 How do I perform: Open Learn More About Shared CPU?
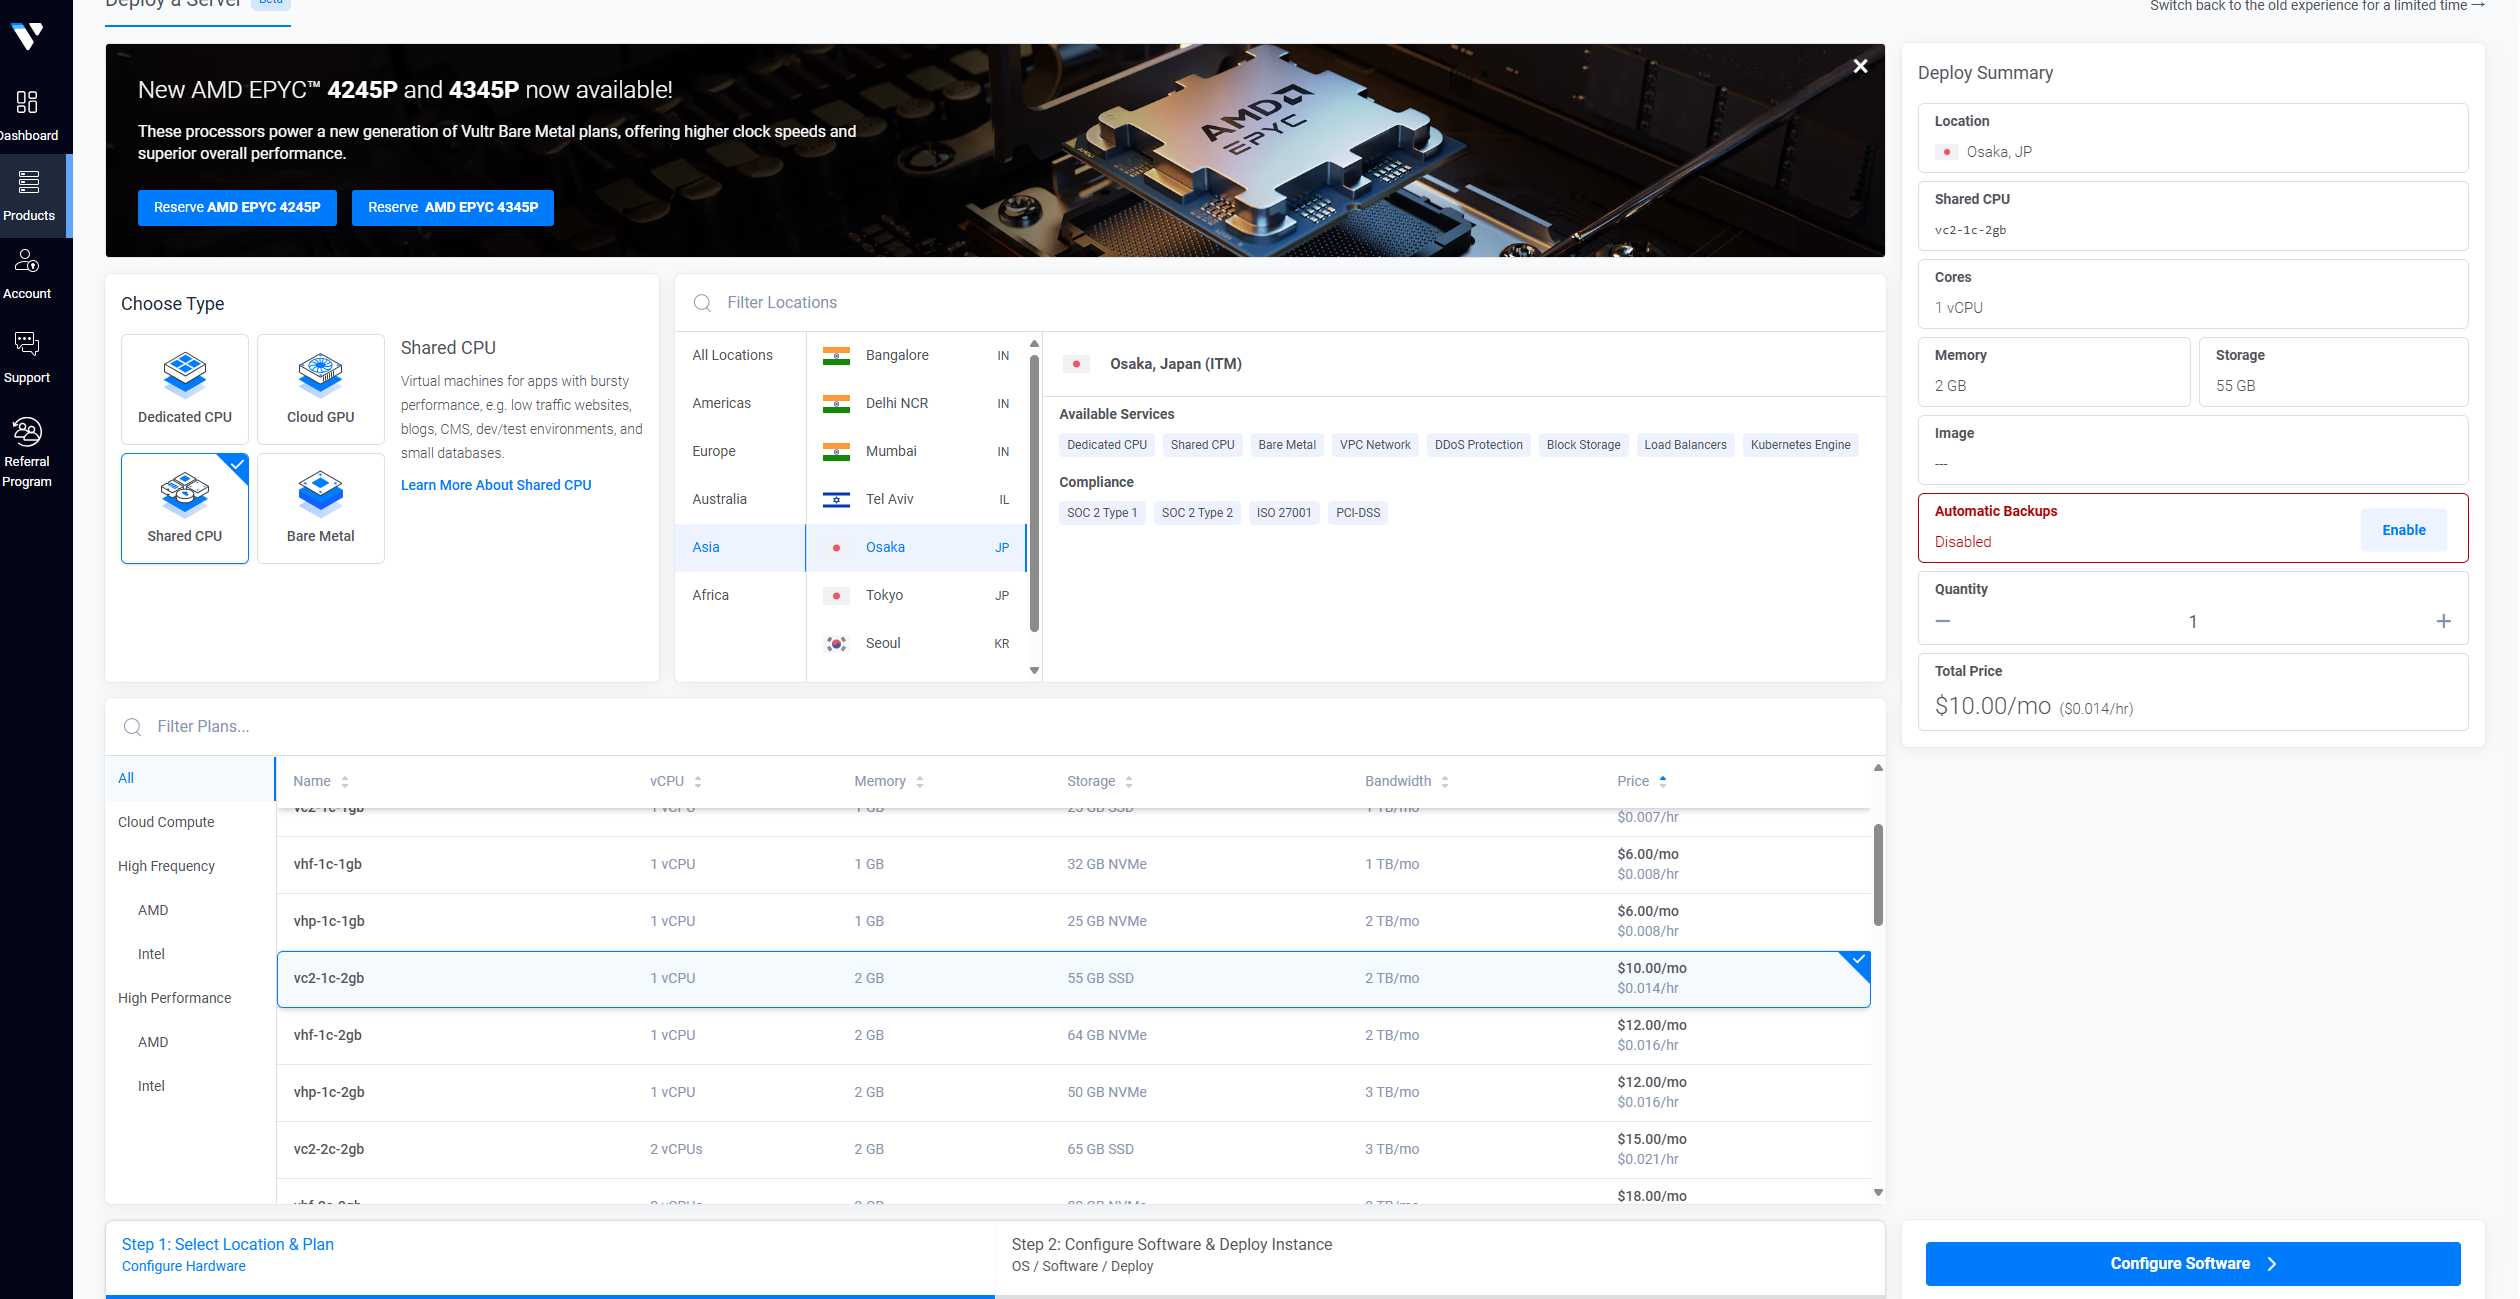tap(496, 486)
